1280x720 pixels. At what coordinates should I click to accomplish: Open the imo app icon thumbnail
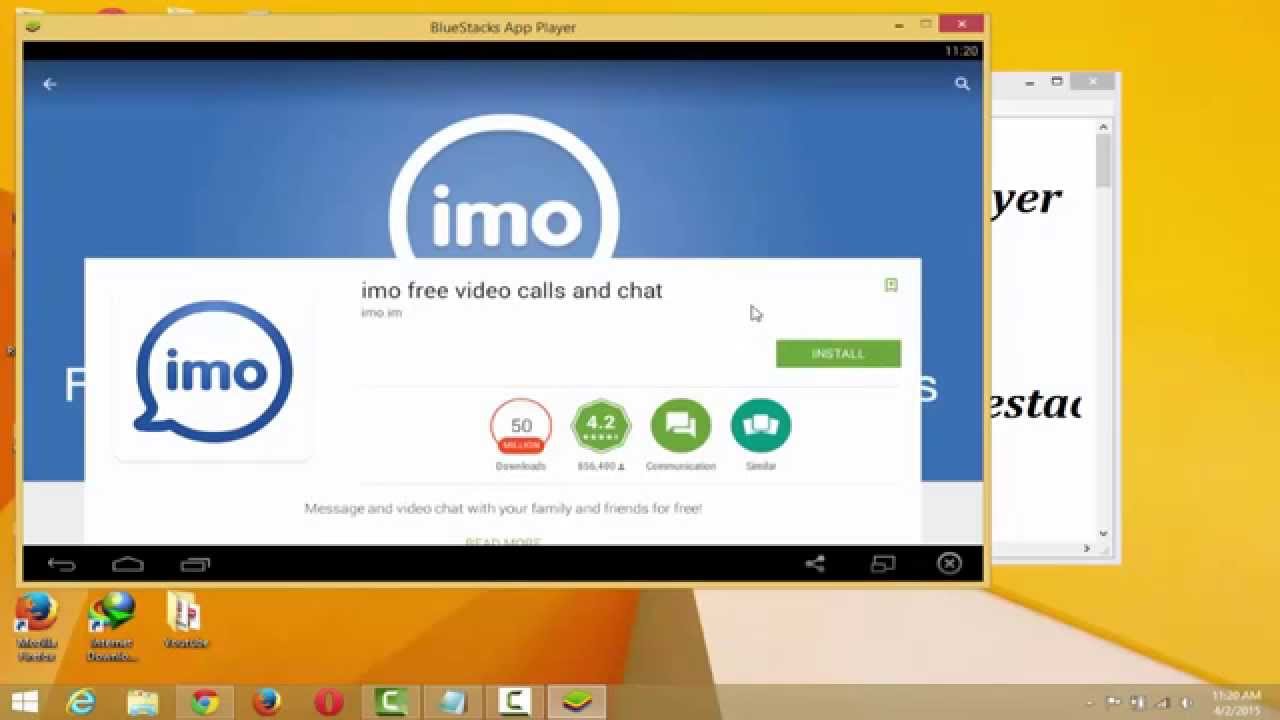[213, 372]
